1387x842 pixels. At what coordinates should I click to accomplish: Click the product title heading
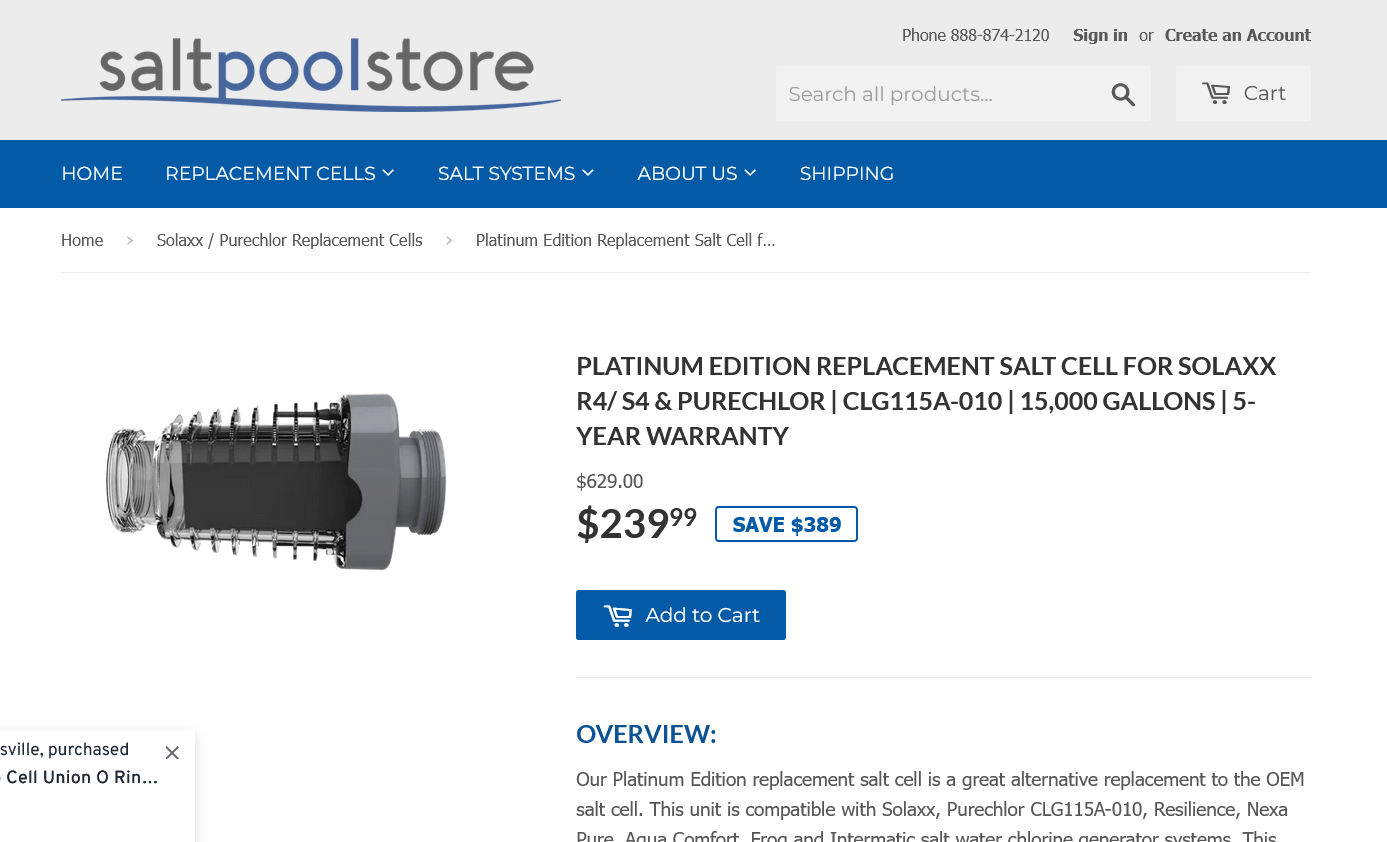[x=926, y=401]
